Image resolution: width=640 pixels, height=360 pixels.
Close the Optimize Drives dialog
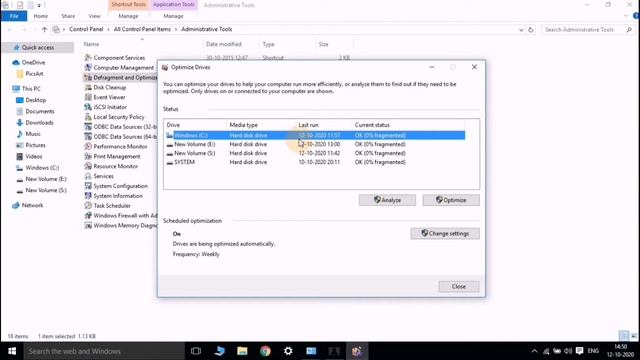pyautogui.click(x=458, y=287)
